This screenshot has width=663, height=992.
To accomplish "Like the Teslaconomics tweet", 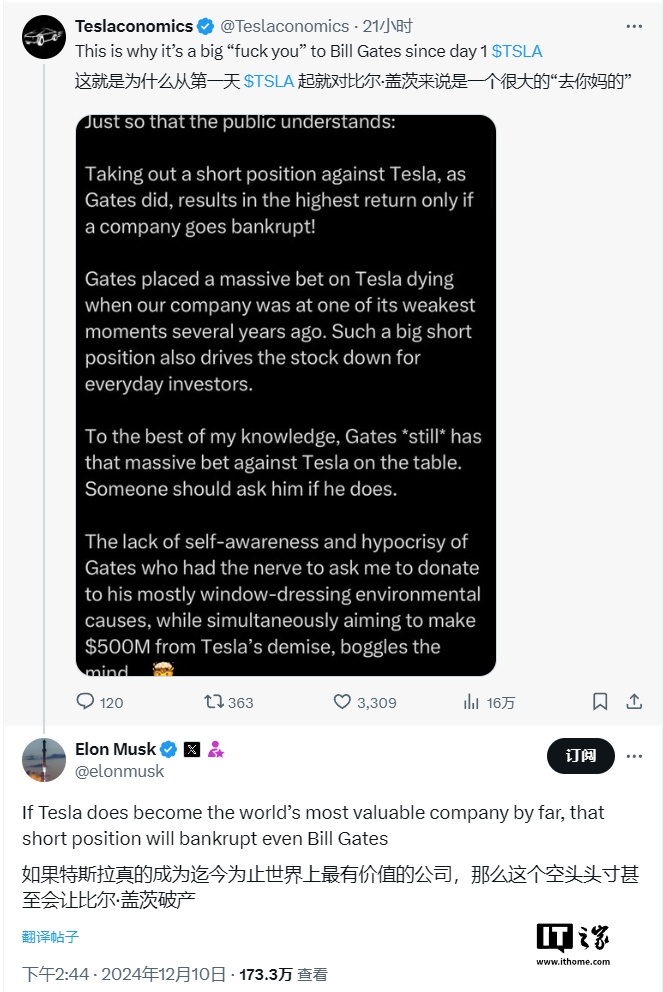I will point(342,702).
